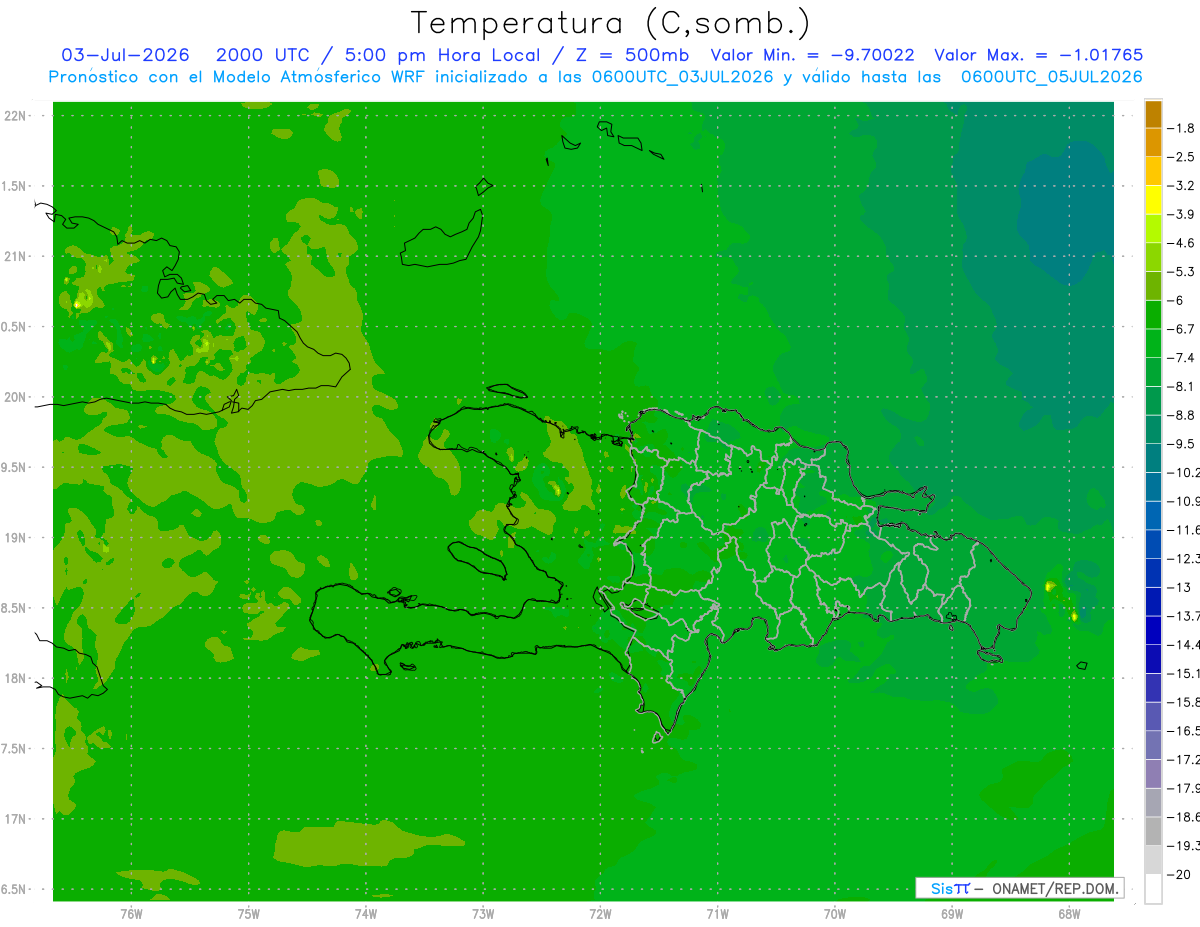Click the '-8.8' color scale value
This screenshot has height=927, width=1200.
coord(1181,415)
